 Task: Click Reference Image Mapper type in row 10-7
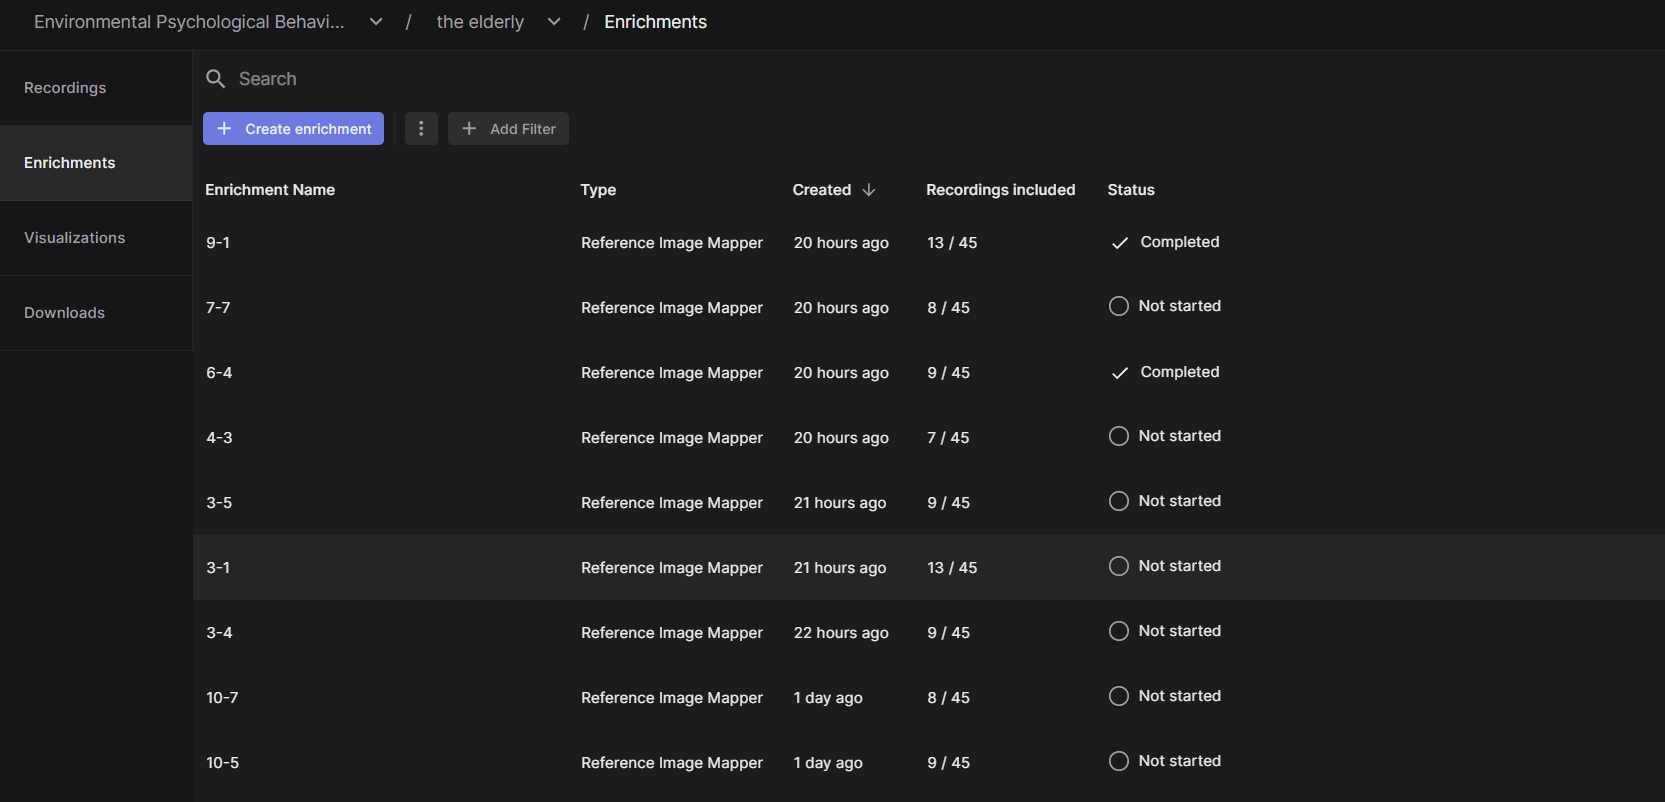672,697
